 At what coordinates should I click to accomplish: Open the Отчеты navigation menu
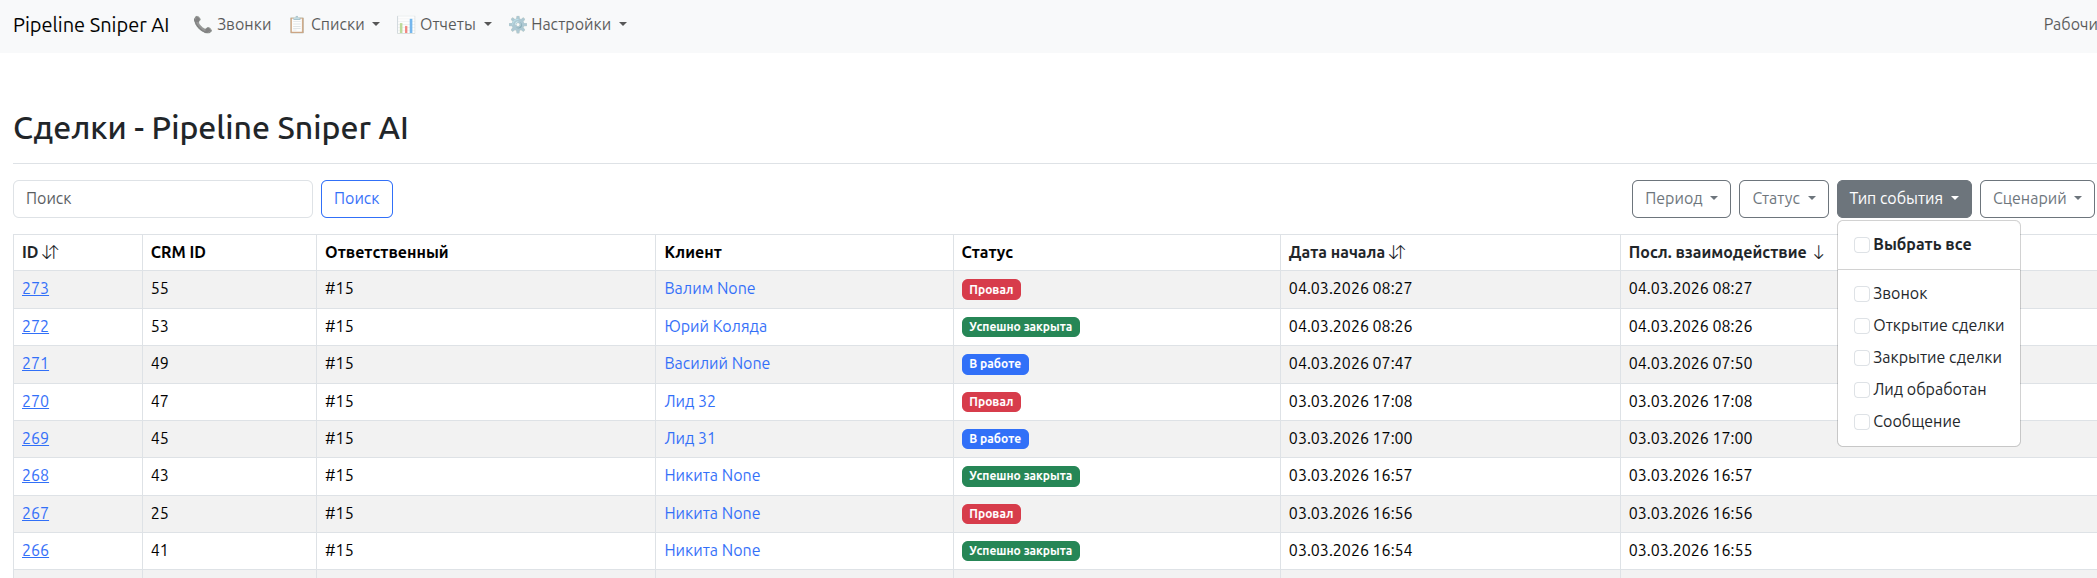(447, 25)
